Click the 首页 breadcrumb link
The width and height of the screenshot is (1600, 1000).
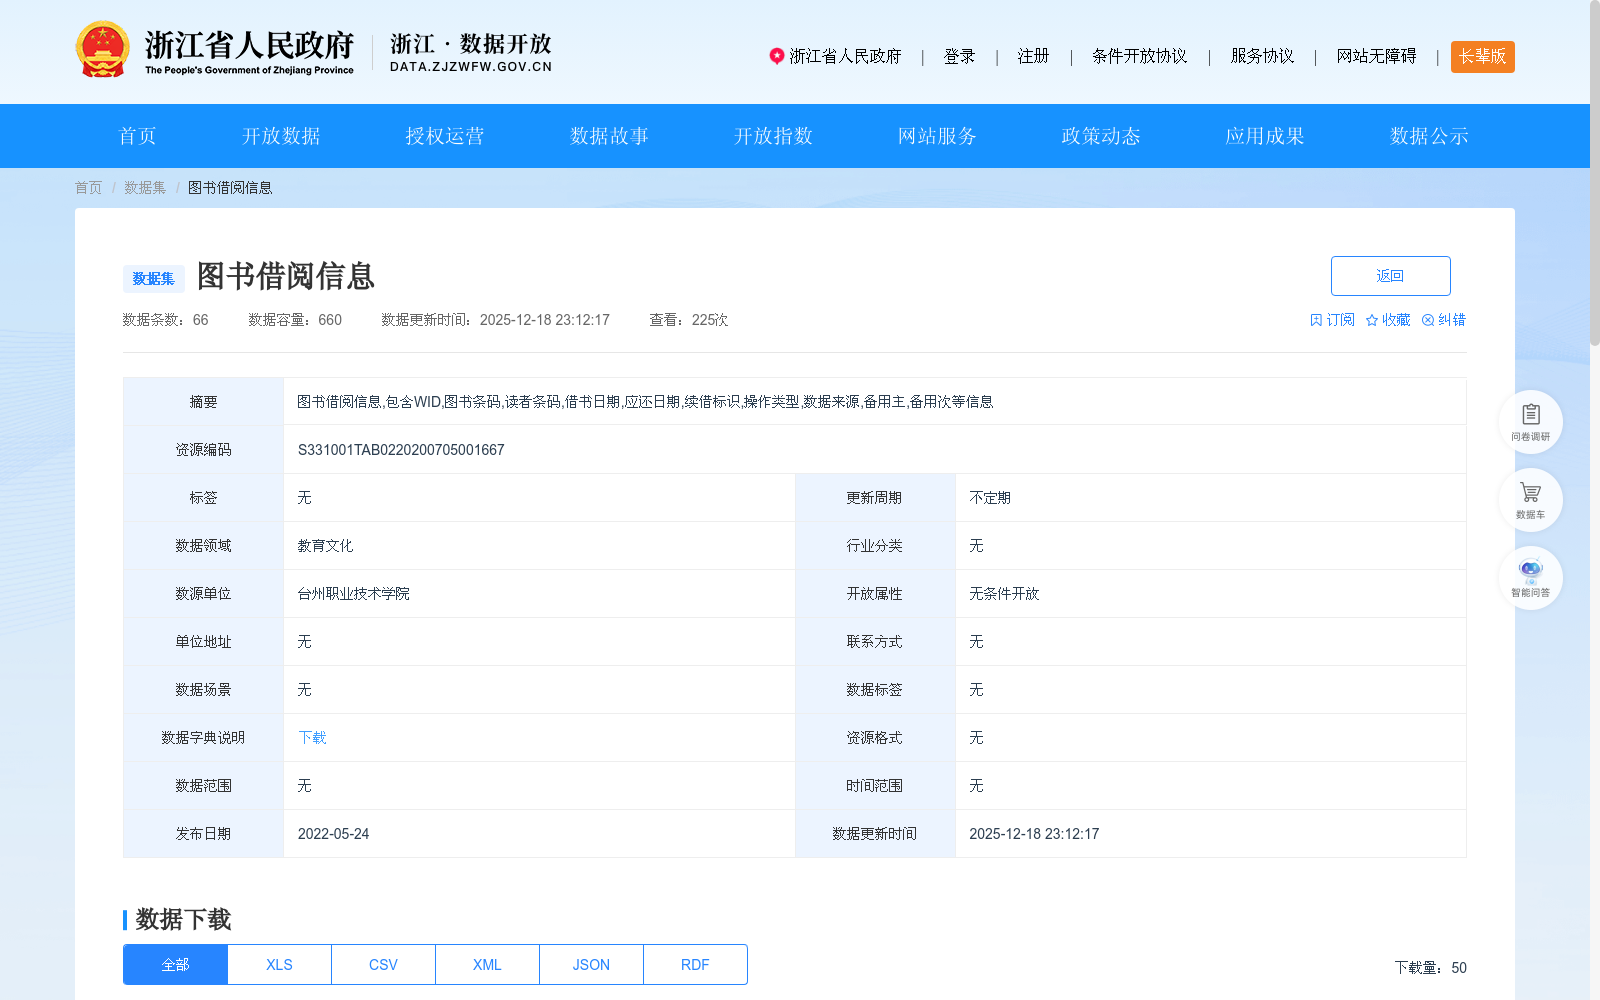pos(88,188)
